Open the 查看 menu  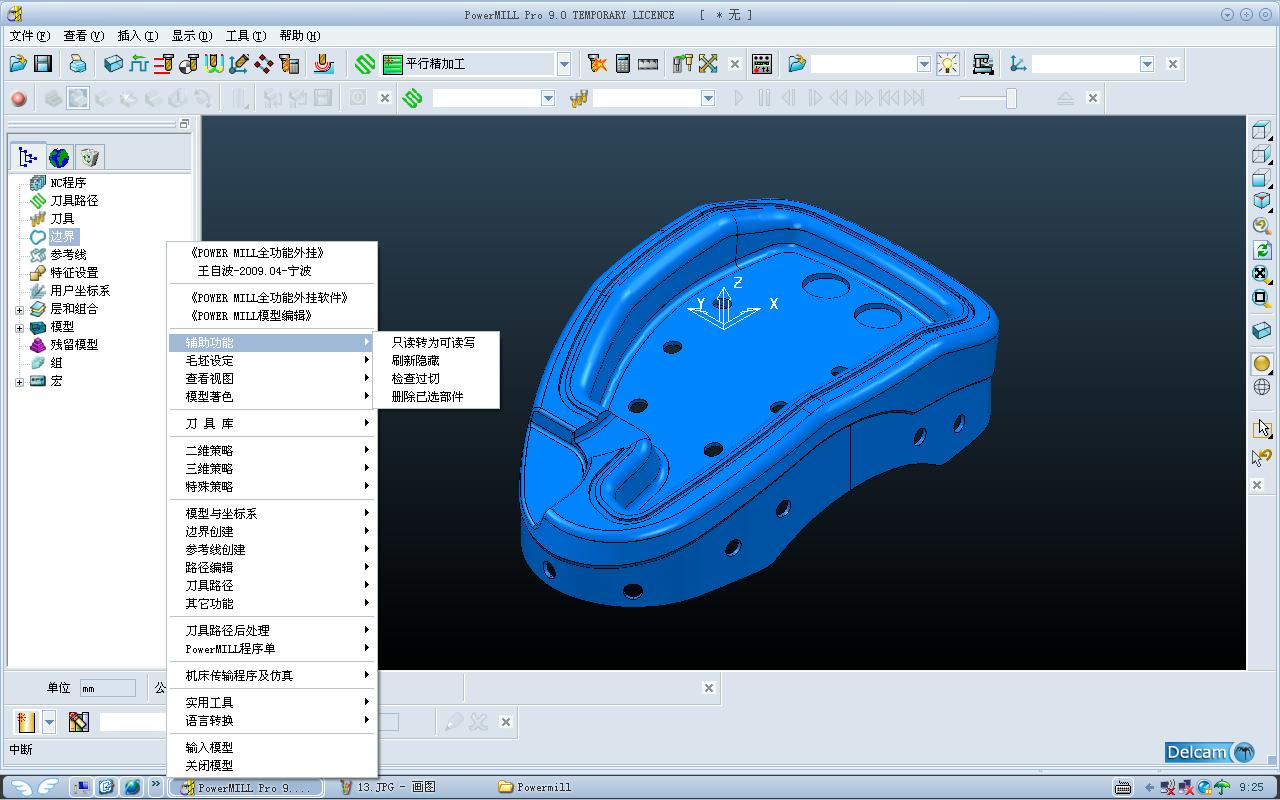[83, 36]
